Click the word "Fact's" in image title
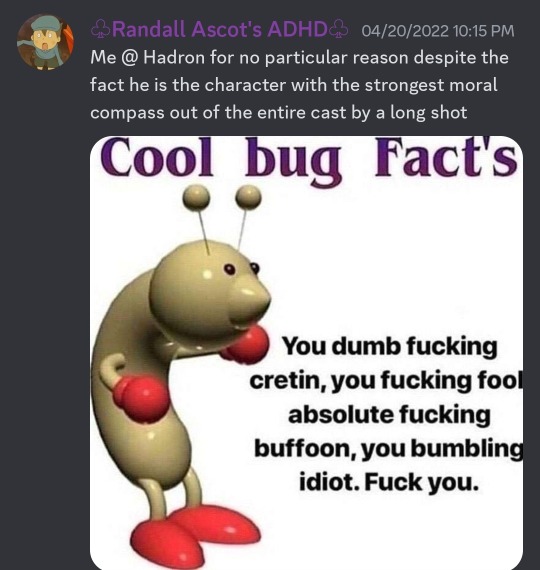 (446, 157)
